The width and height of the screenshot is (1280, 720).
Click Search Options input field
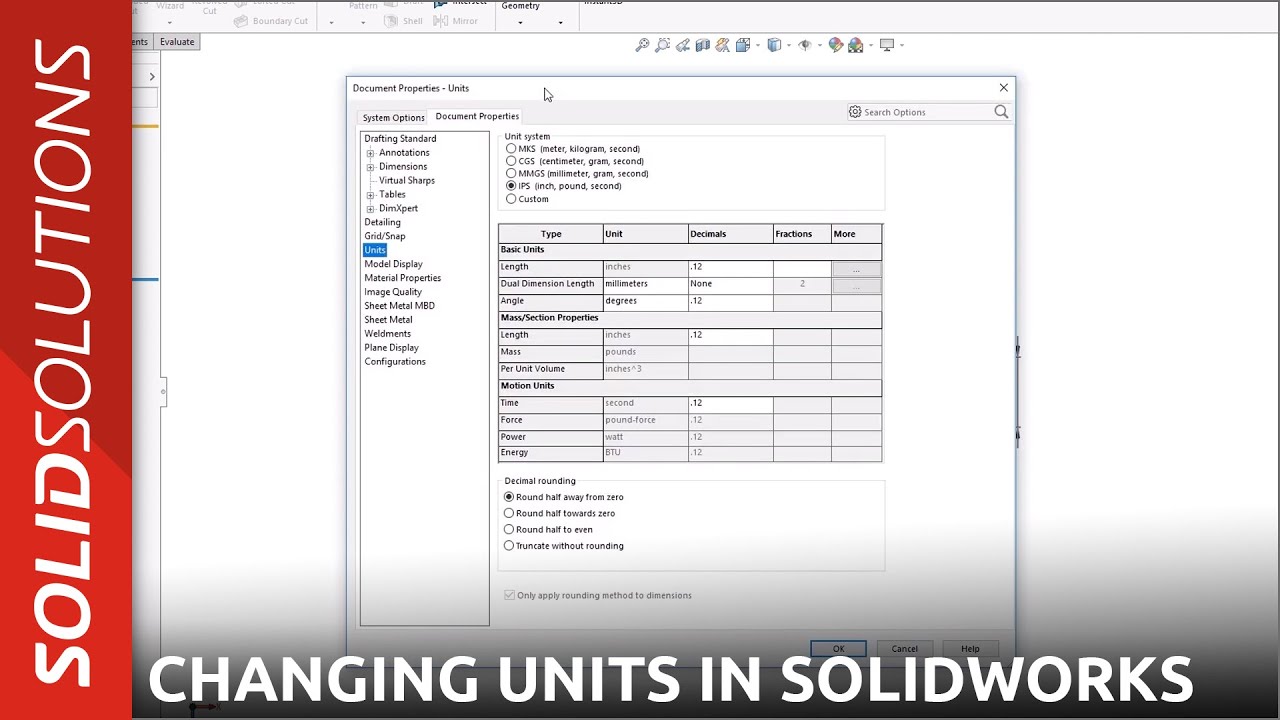point(926,112)
